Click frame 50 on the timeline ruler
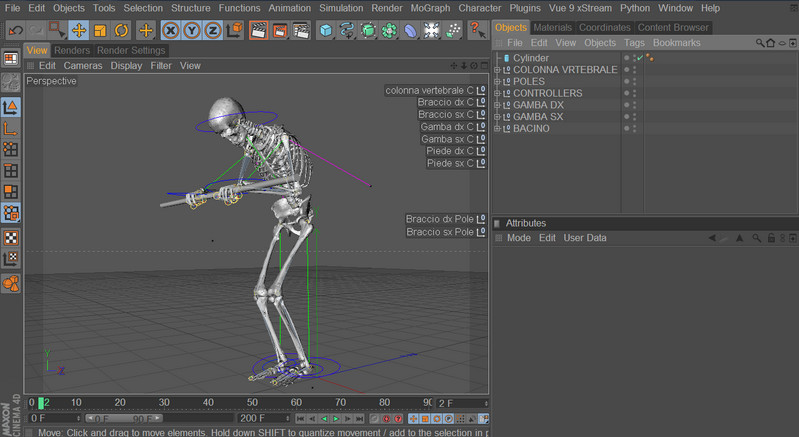799x437 pixels. pyautogui.click(x=254, y=402)
